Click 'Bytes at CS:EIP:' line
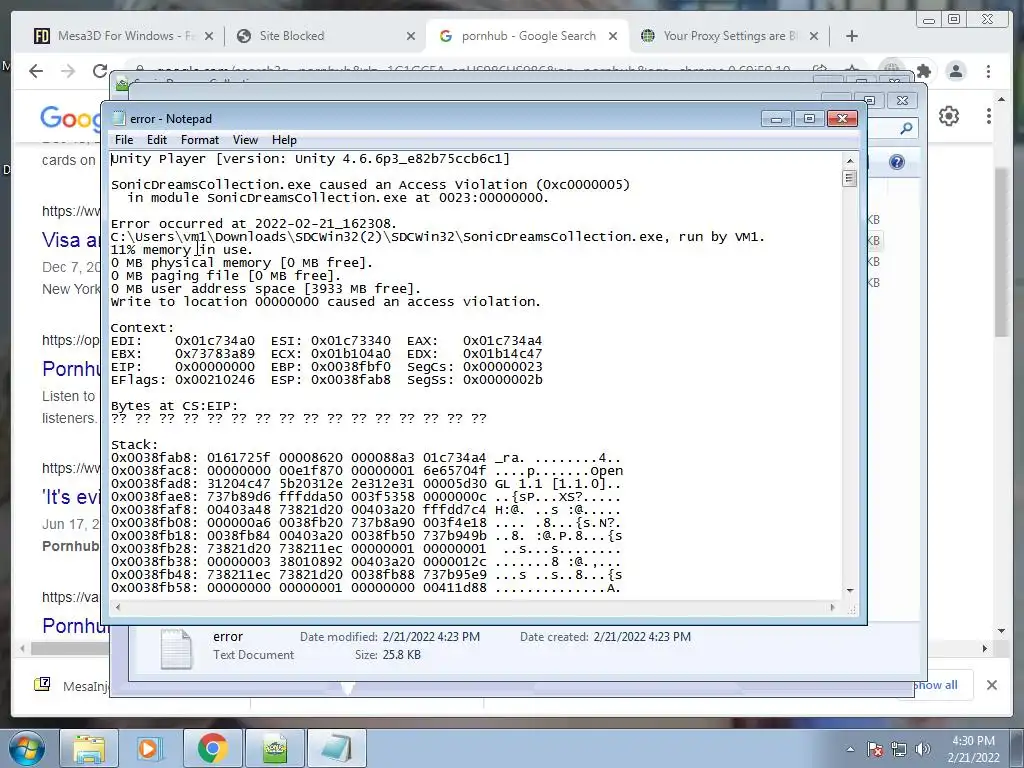Screen dimensions: 1024x768 (x=174, y=406)
